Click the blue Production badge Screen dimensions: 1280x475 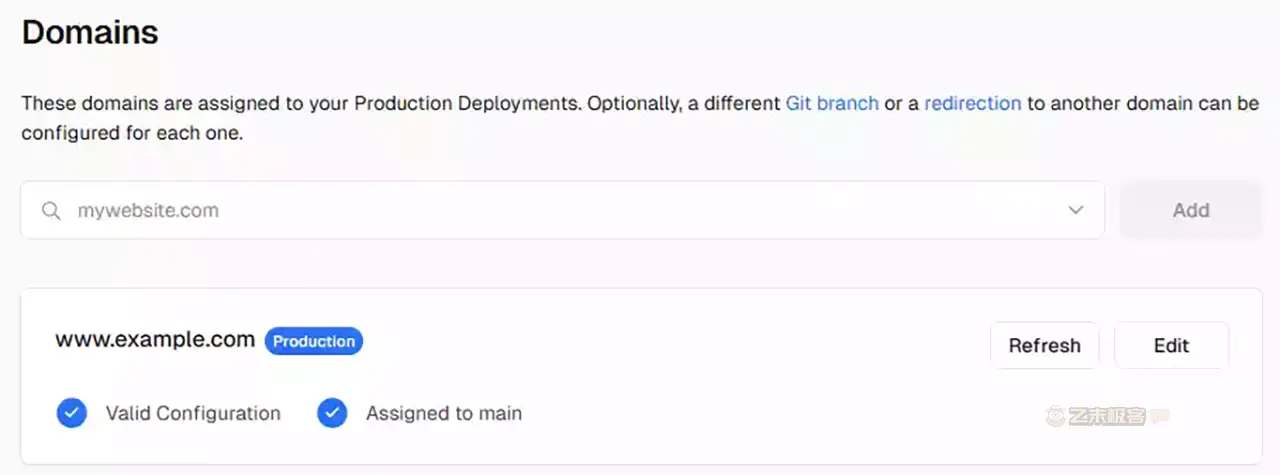point(314,341)
